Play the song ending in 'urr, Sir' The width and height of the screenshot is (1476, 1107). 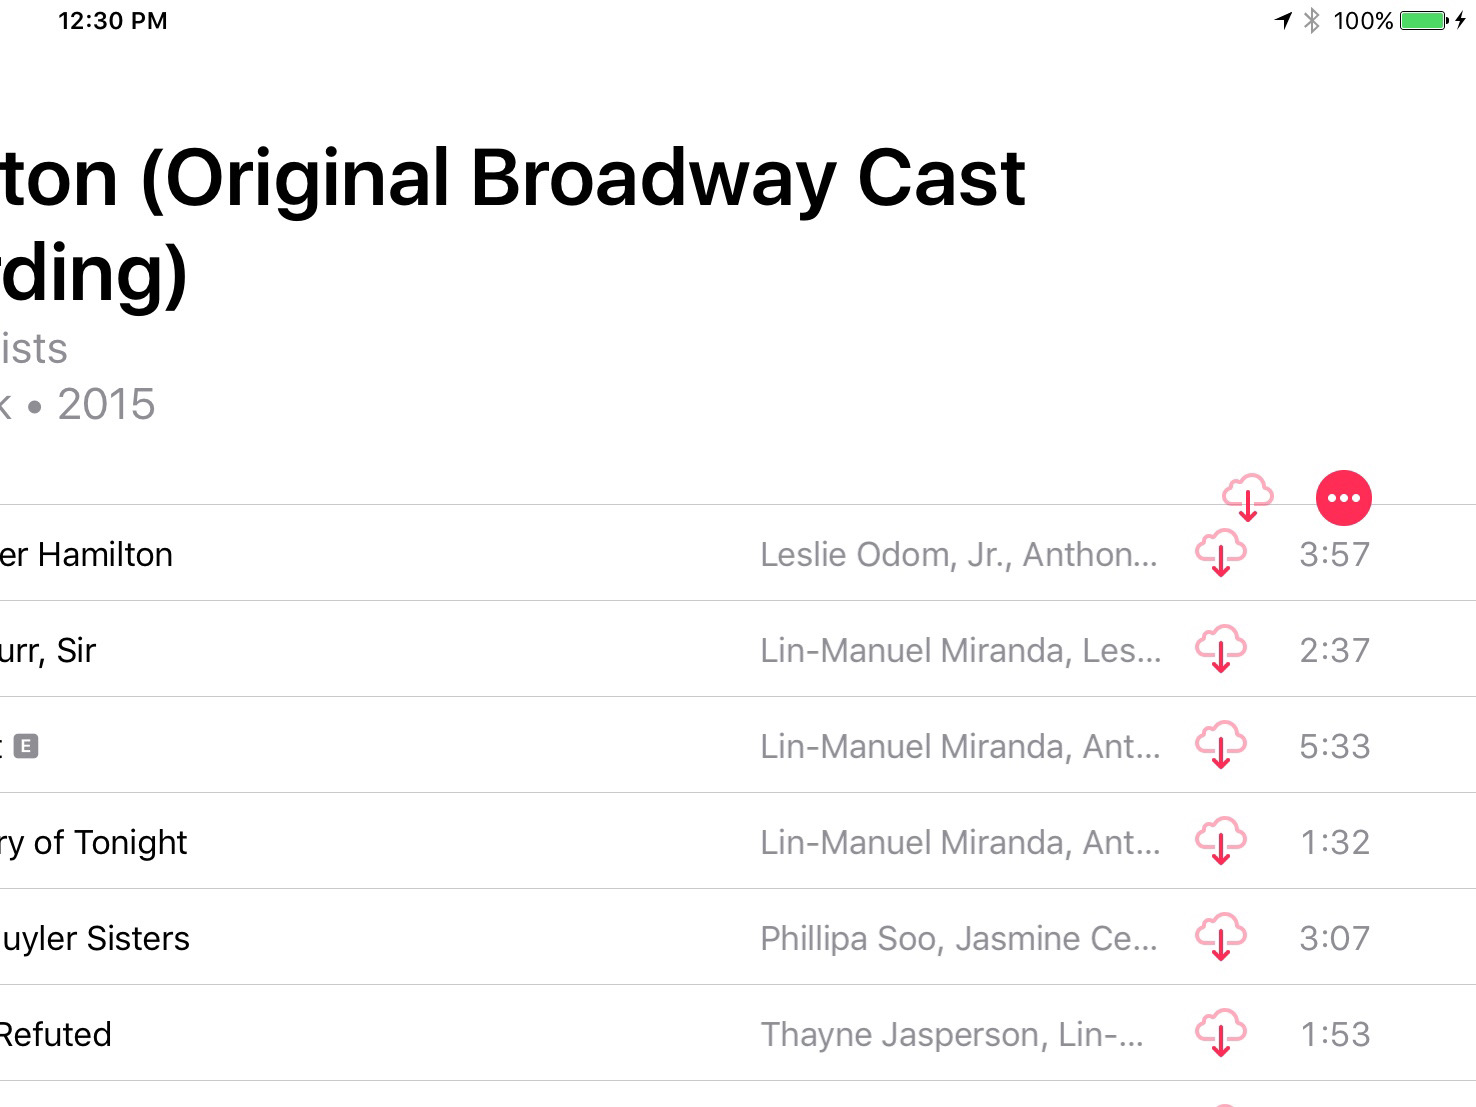pyautogui.click(x=48, y=650)
